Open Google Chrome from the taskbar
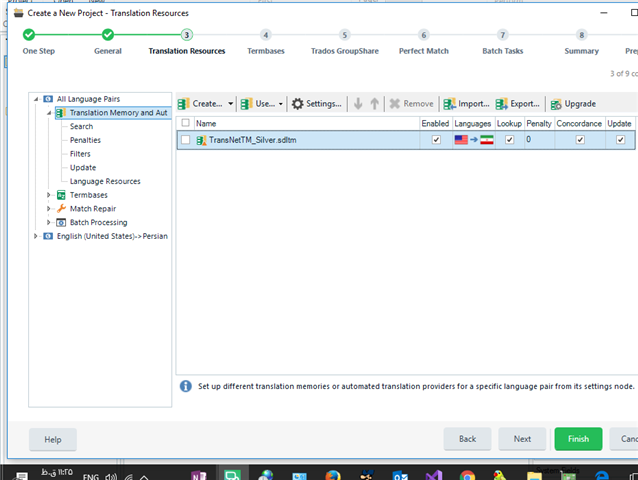The image size is (638, 480). pos(468,475)
